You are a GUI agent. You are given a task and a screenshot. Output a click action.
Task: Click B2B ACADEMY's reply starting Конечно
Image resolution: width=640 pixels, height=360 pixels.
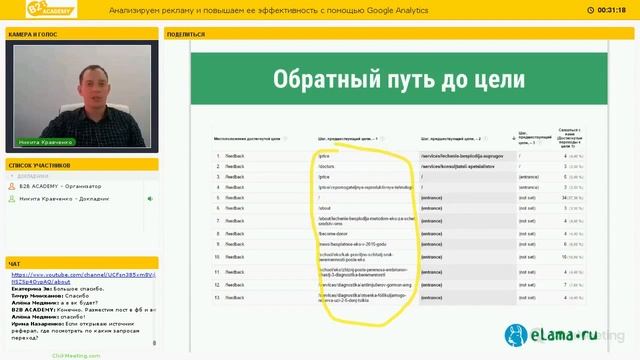(83, 310)
